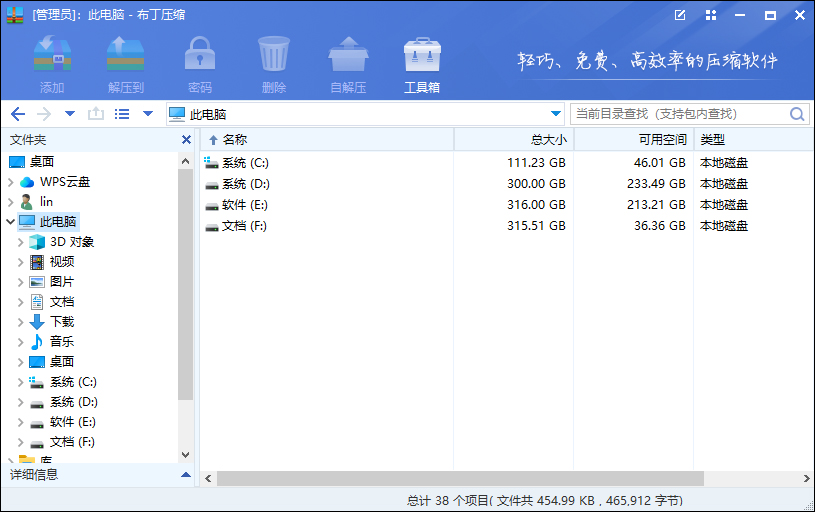Expand the 视频 tree node
Viewport: 815px width, 512px height.
click(20, 262)
